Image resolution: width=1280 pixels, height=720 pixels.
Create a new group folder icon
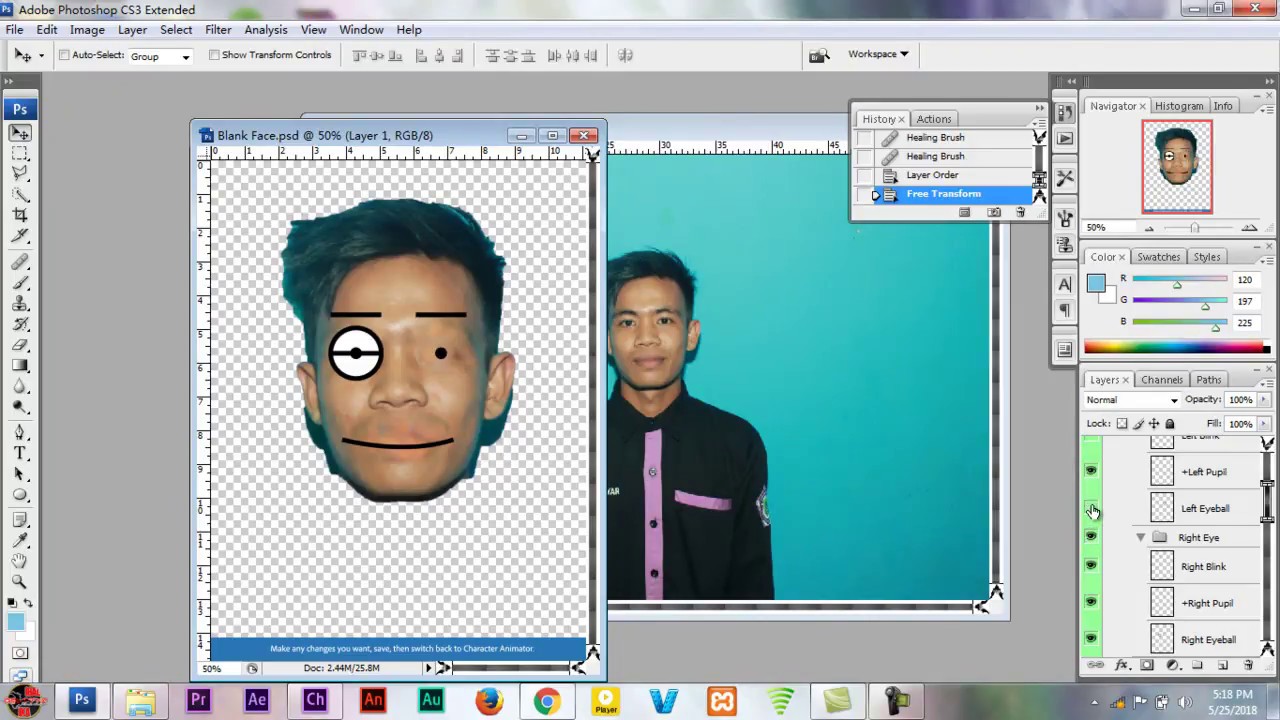click(1197, 665)
